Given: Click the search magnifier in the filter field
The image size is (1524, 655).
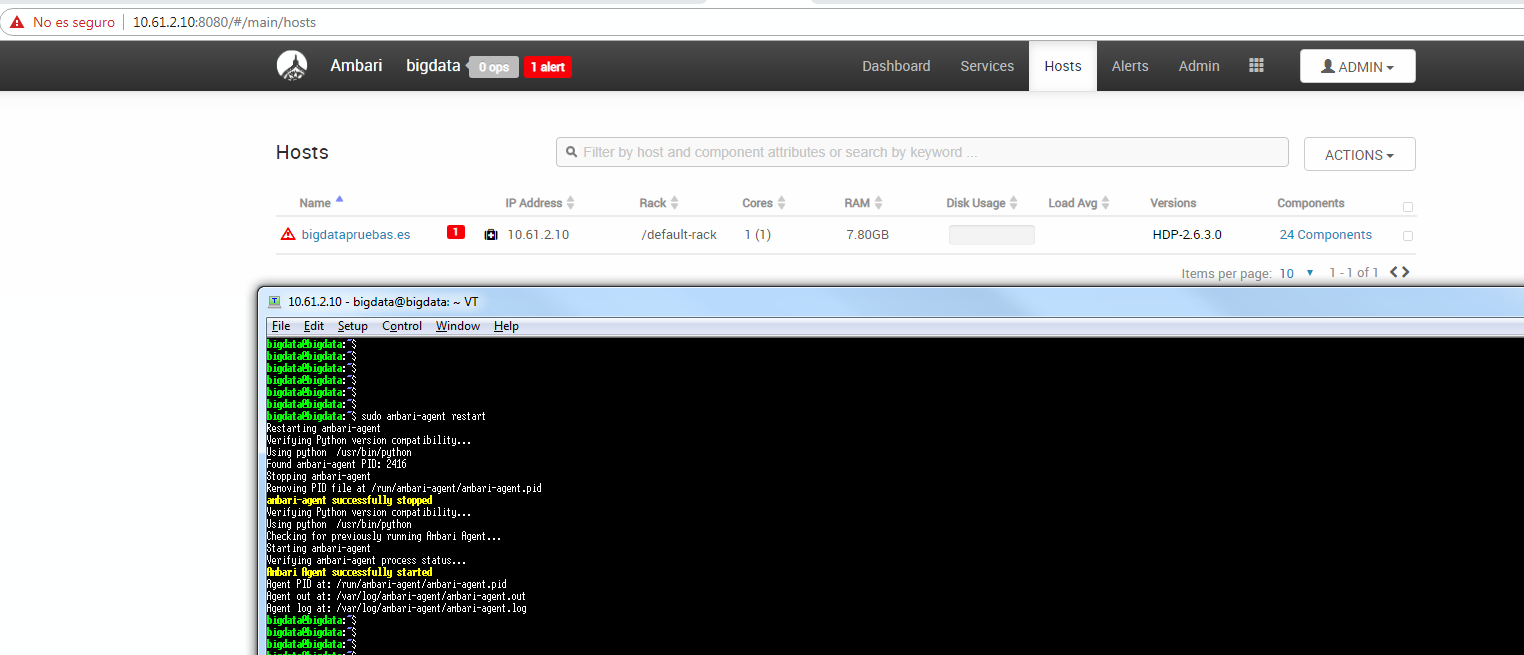Looking at the screenshot, I should tap(571, 152).
